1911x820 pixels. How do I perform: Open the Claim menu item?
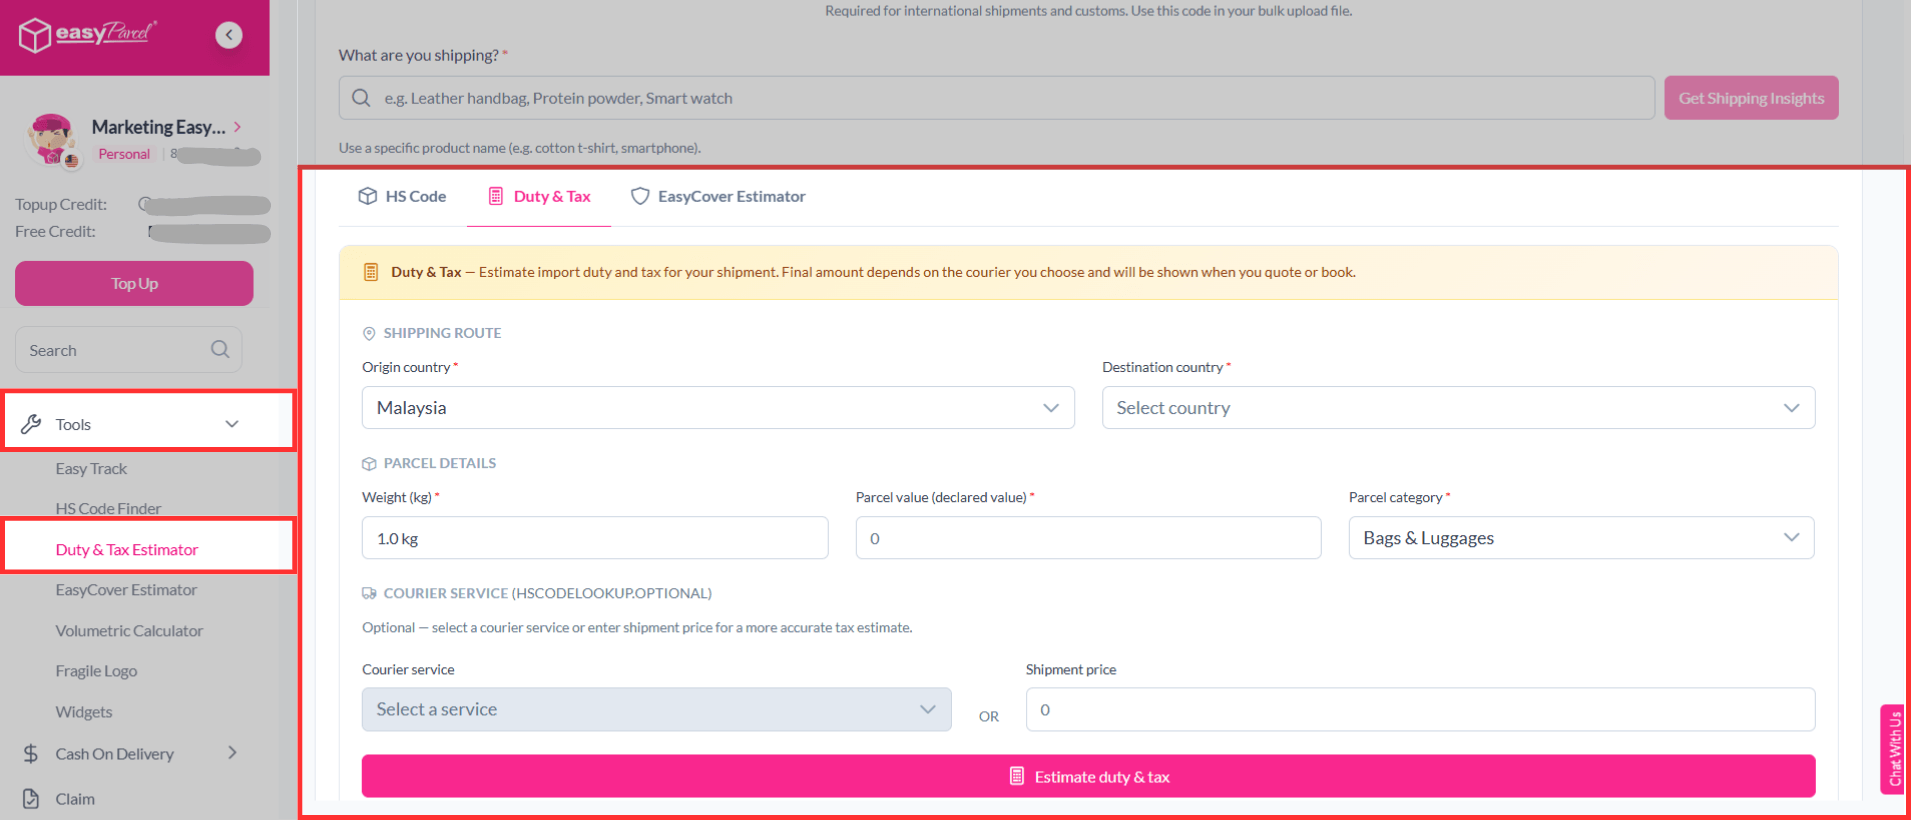75,799
